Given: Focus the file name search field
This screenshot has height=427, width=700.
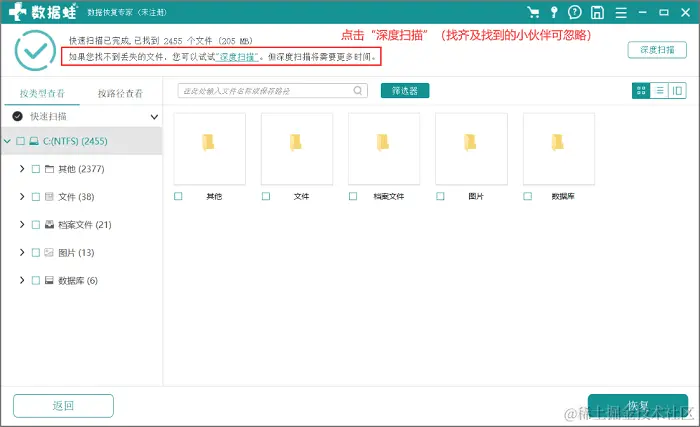Looking at the screenshot, I should [x=272, y=91].
